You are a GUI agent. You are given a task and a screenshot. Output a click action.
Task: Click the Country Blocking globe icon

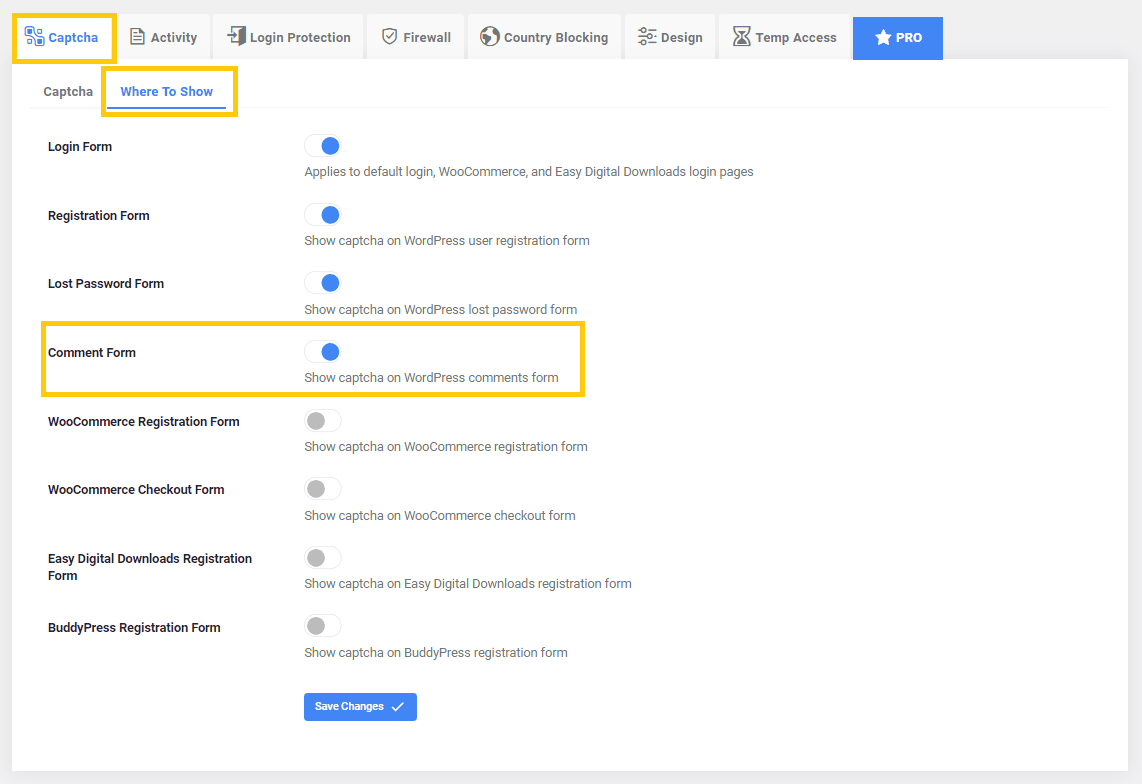coord(489,37)
